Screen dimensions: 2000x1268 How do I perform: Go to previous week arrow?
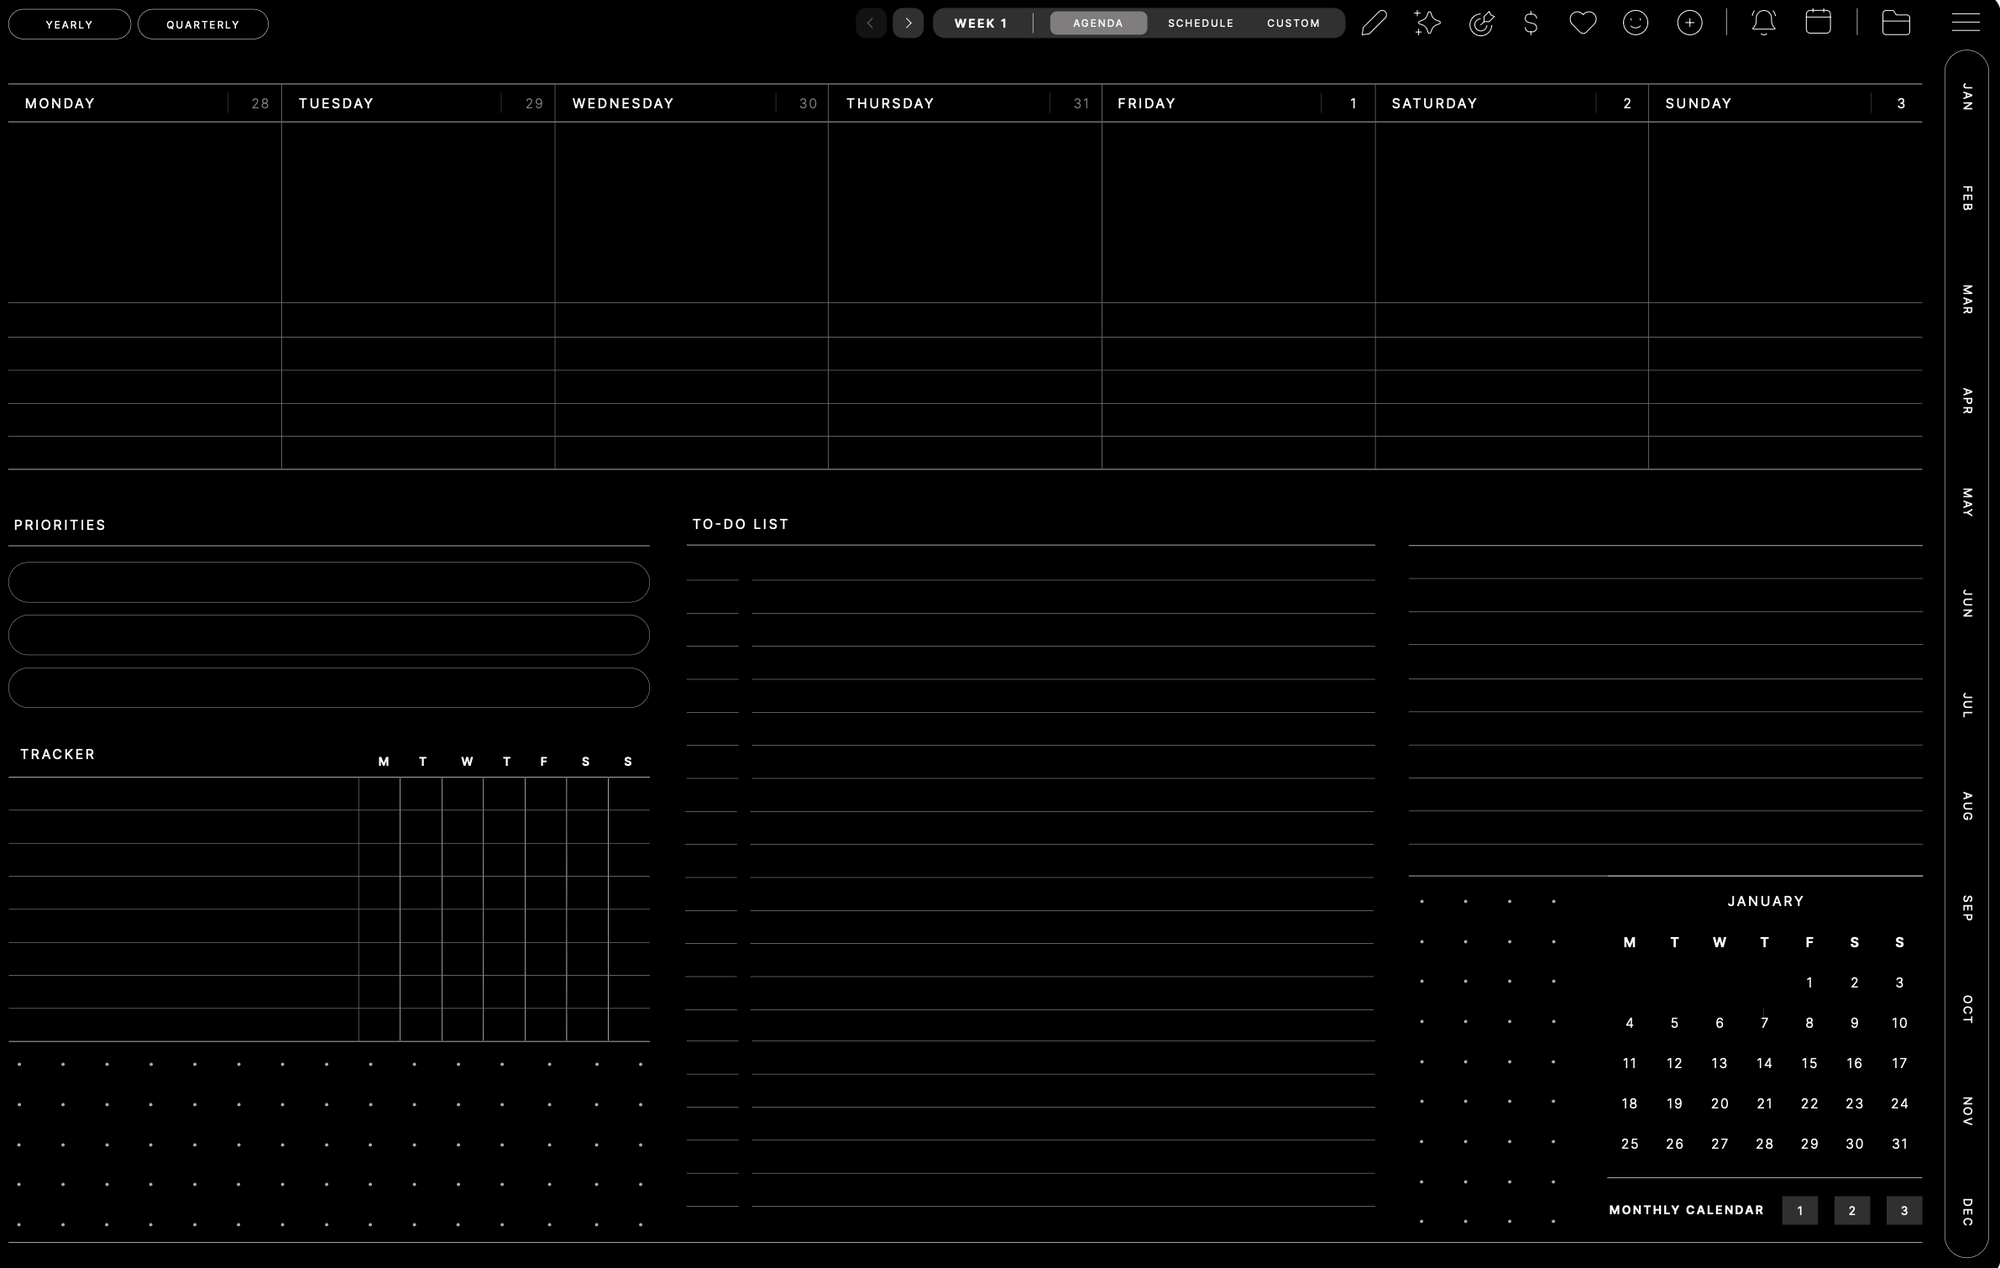(871, 23)
